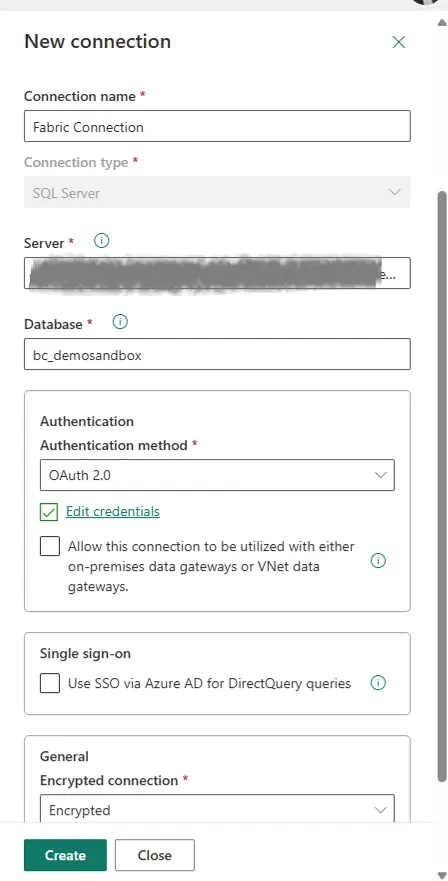Click the Close button
Image resolution: width=448 pixels, height=881 pixels.
tap(155, 855)
